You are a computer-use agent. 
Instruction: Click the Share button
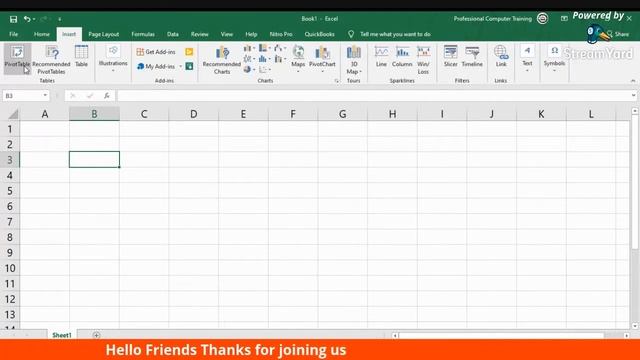pyautogui.click(x=618, y=34)
